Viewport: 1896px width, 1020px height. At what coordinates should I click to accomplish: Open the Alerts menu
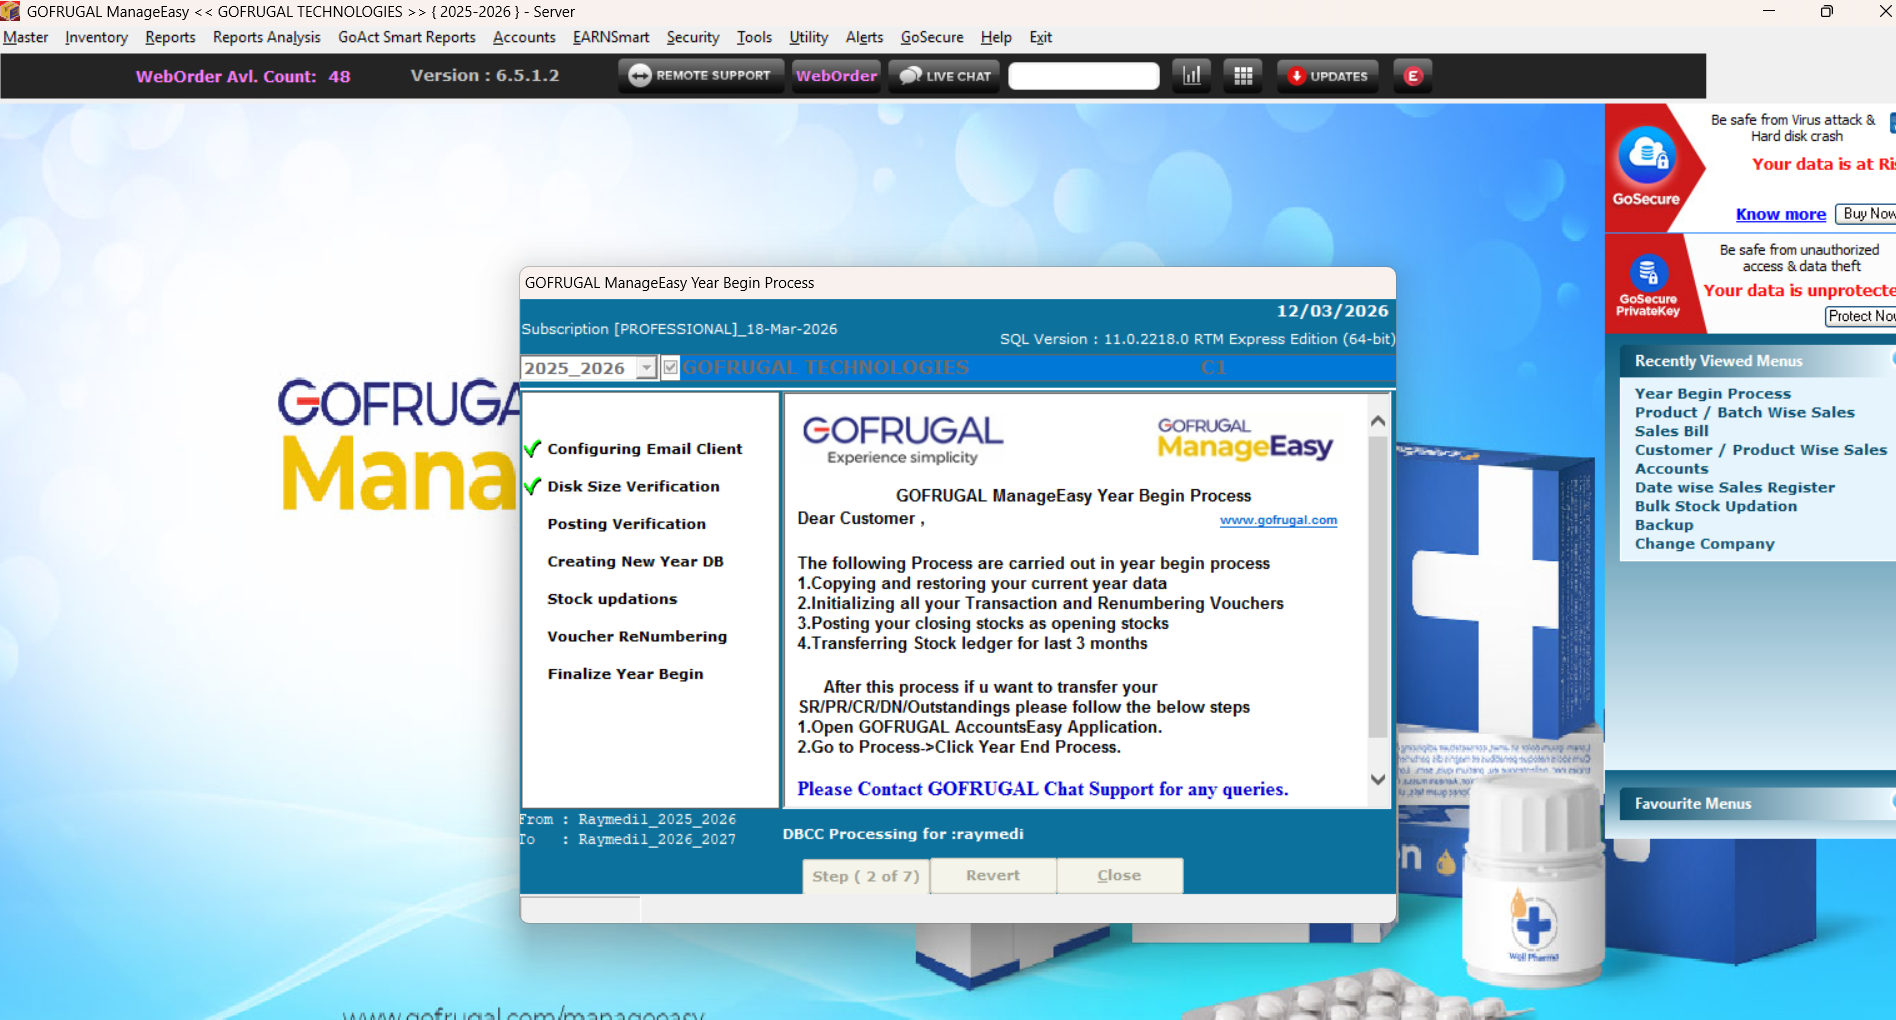tap(864, 37)
